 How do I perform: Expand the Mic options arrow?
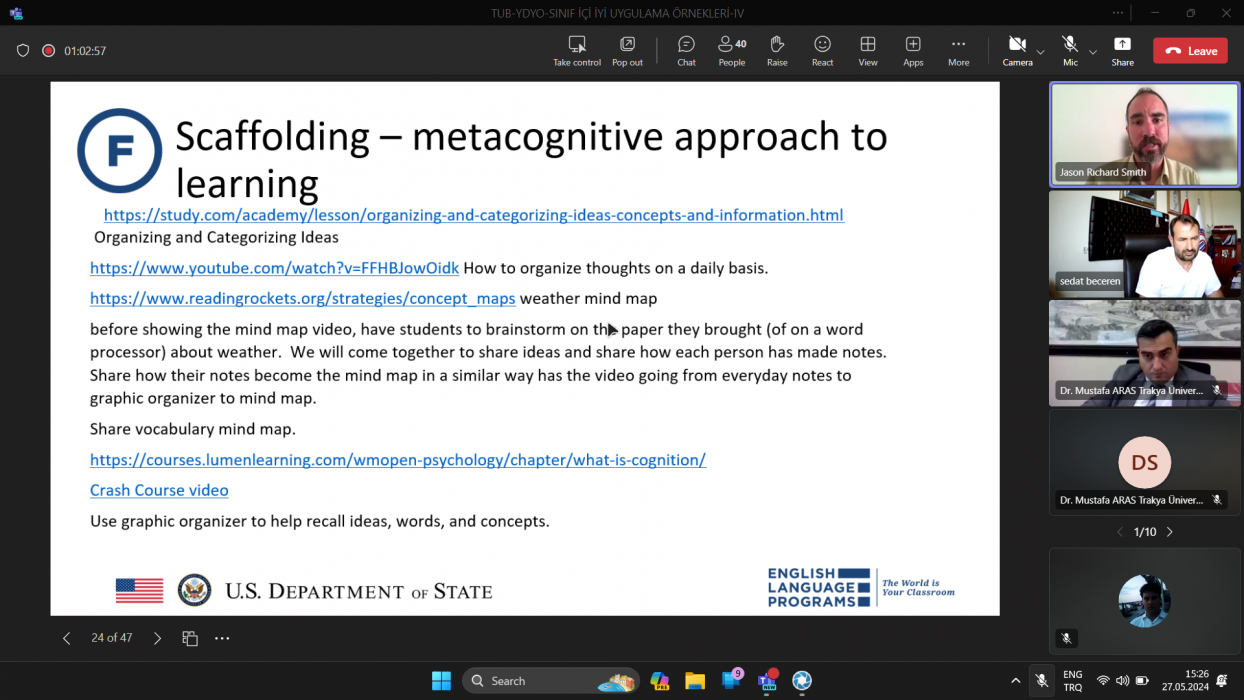point(1093,51)
